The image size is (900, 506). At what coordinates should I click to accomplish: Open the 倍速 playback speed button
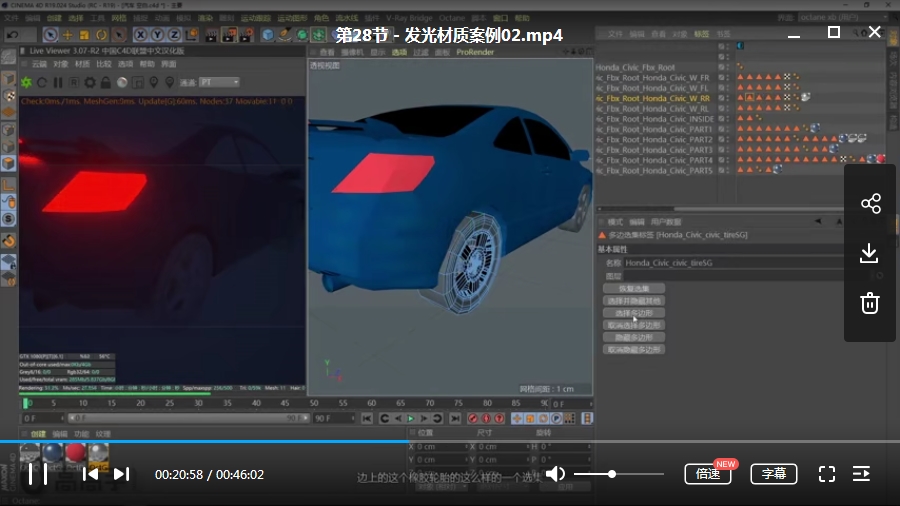tap(708, 474)
